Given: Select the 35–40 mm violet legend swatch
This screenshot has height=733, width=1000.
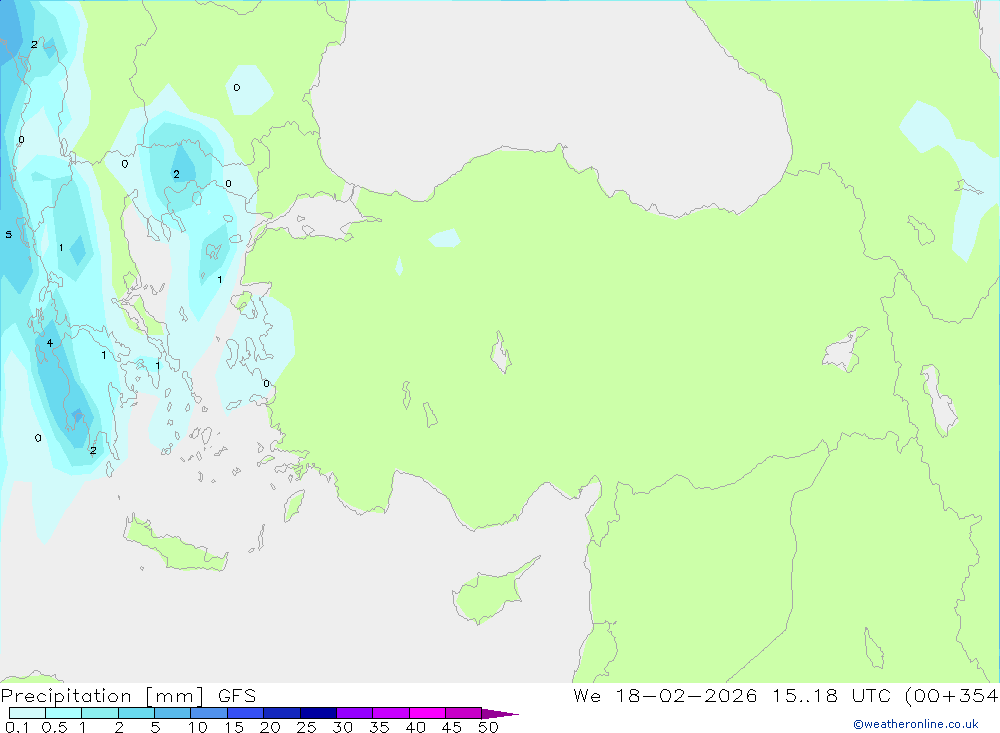Looking at the screenshot, I should [x=390, y=713].
